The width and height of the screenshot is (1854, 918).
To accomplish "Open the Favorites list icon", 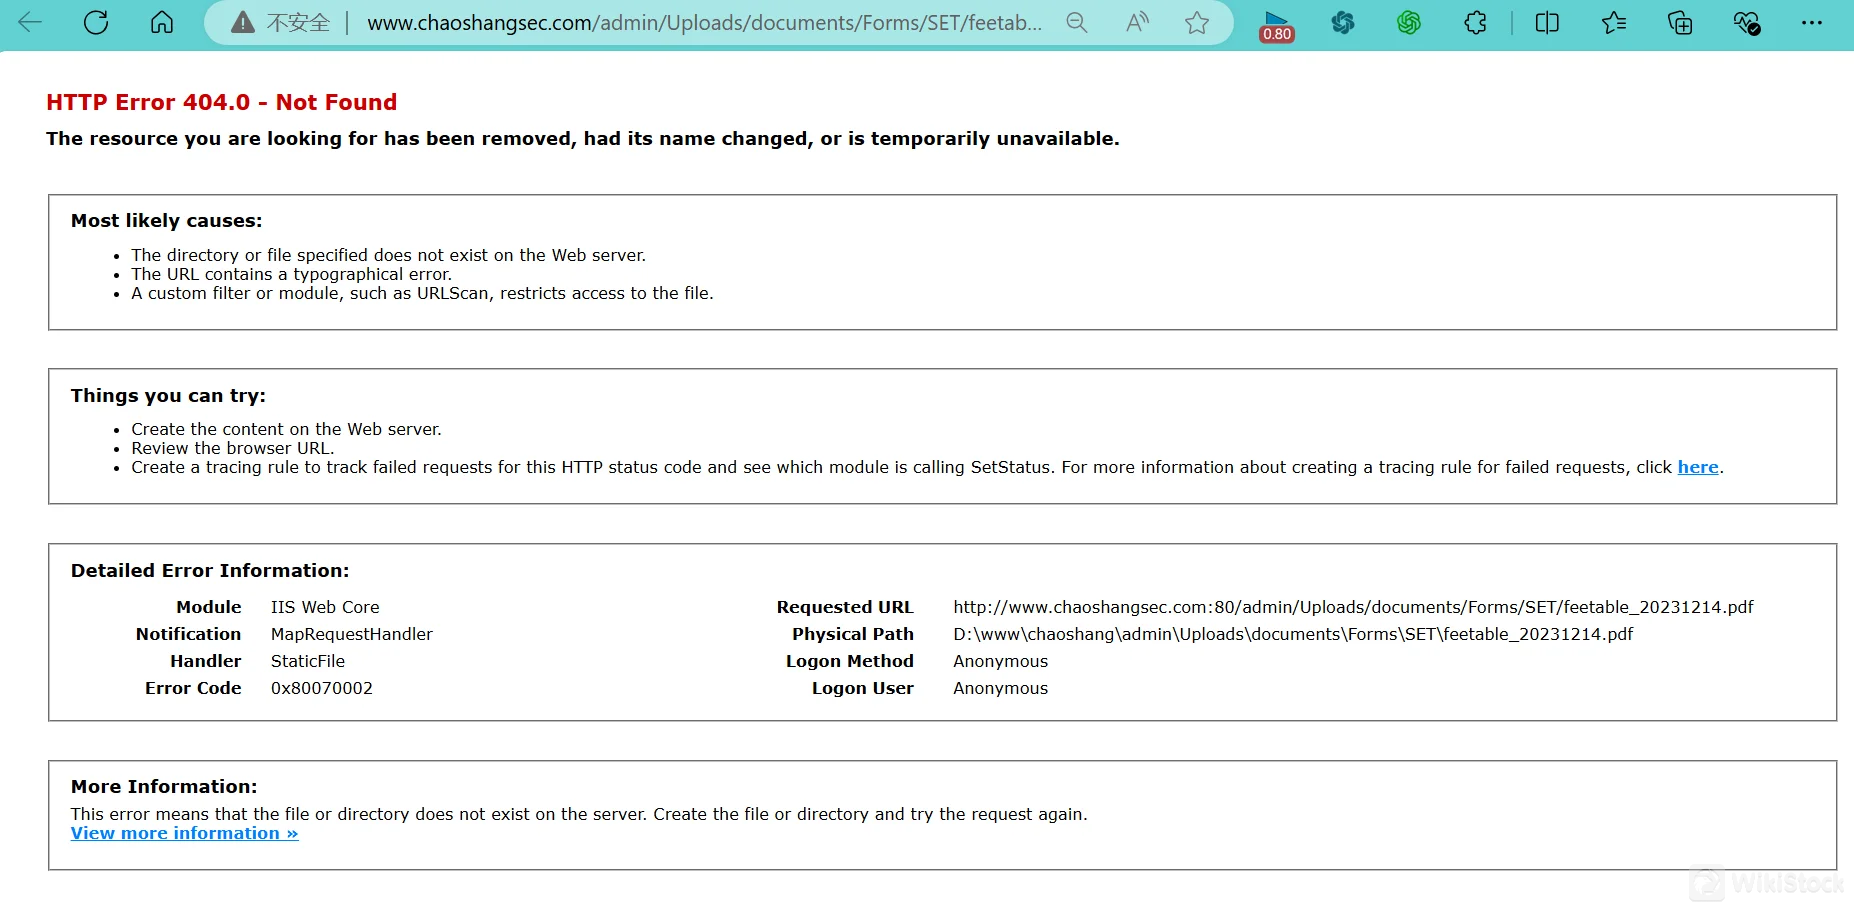I will [1613, 22].
